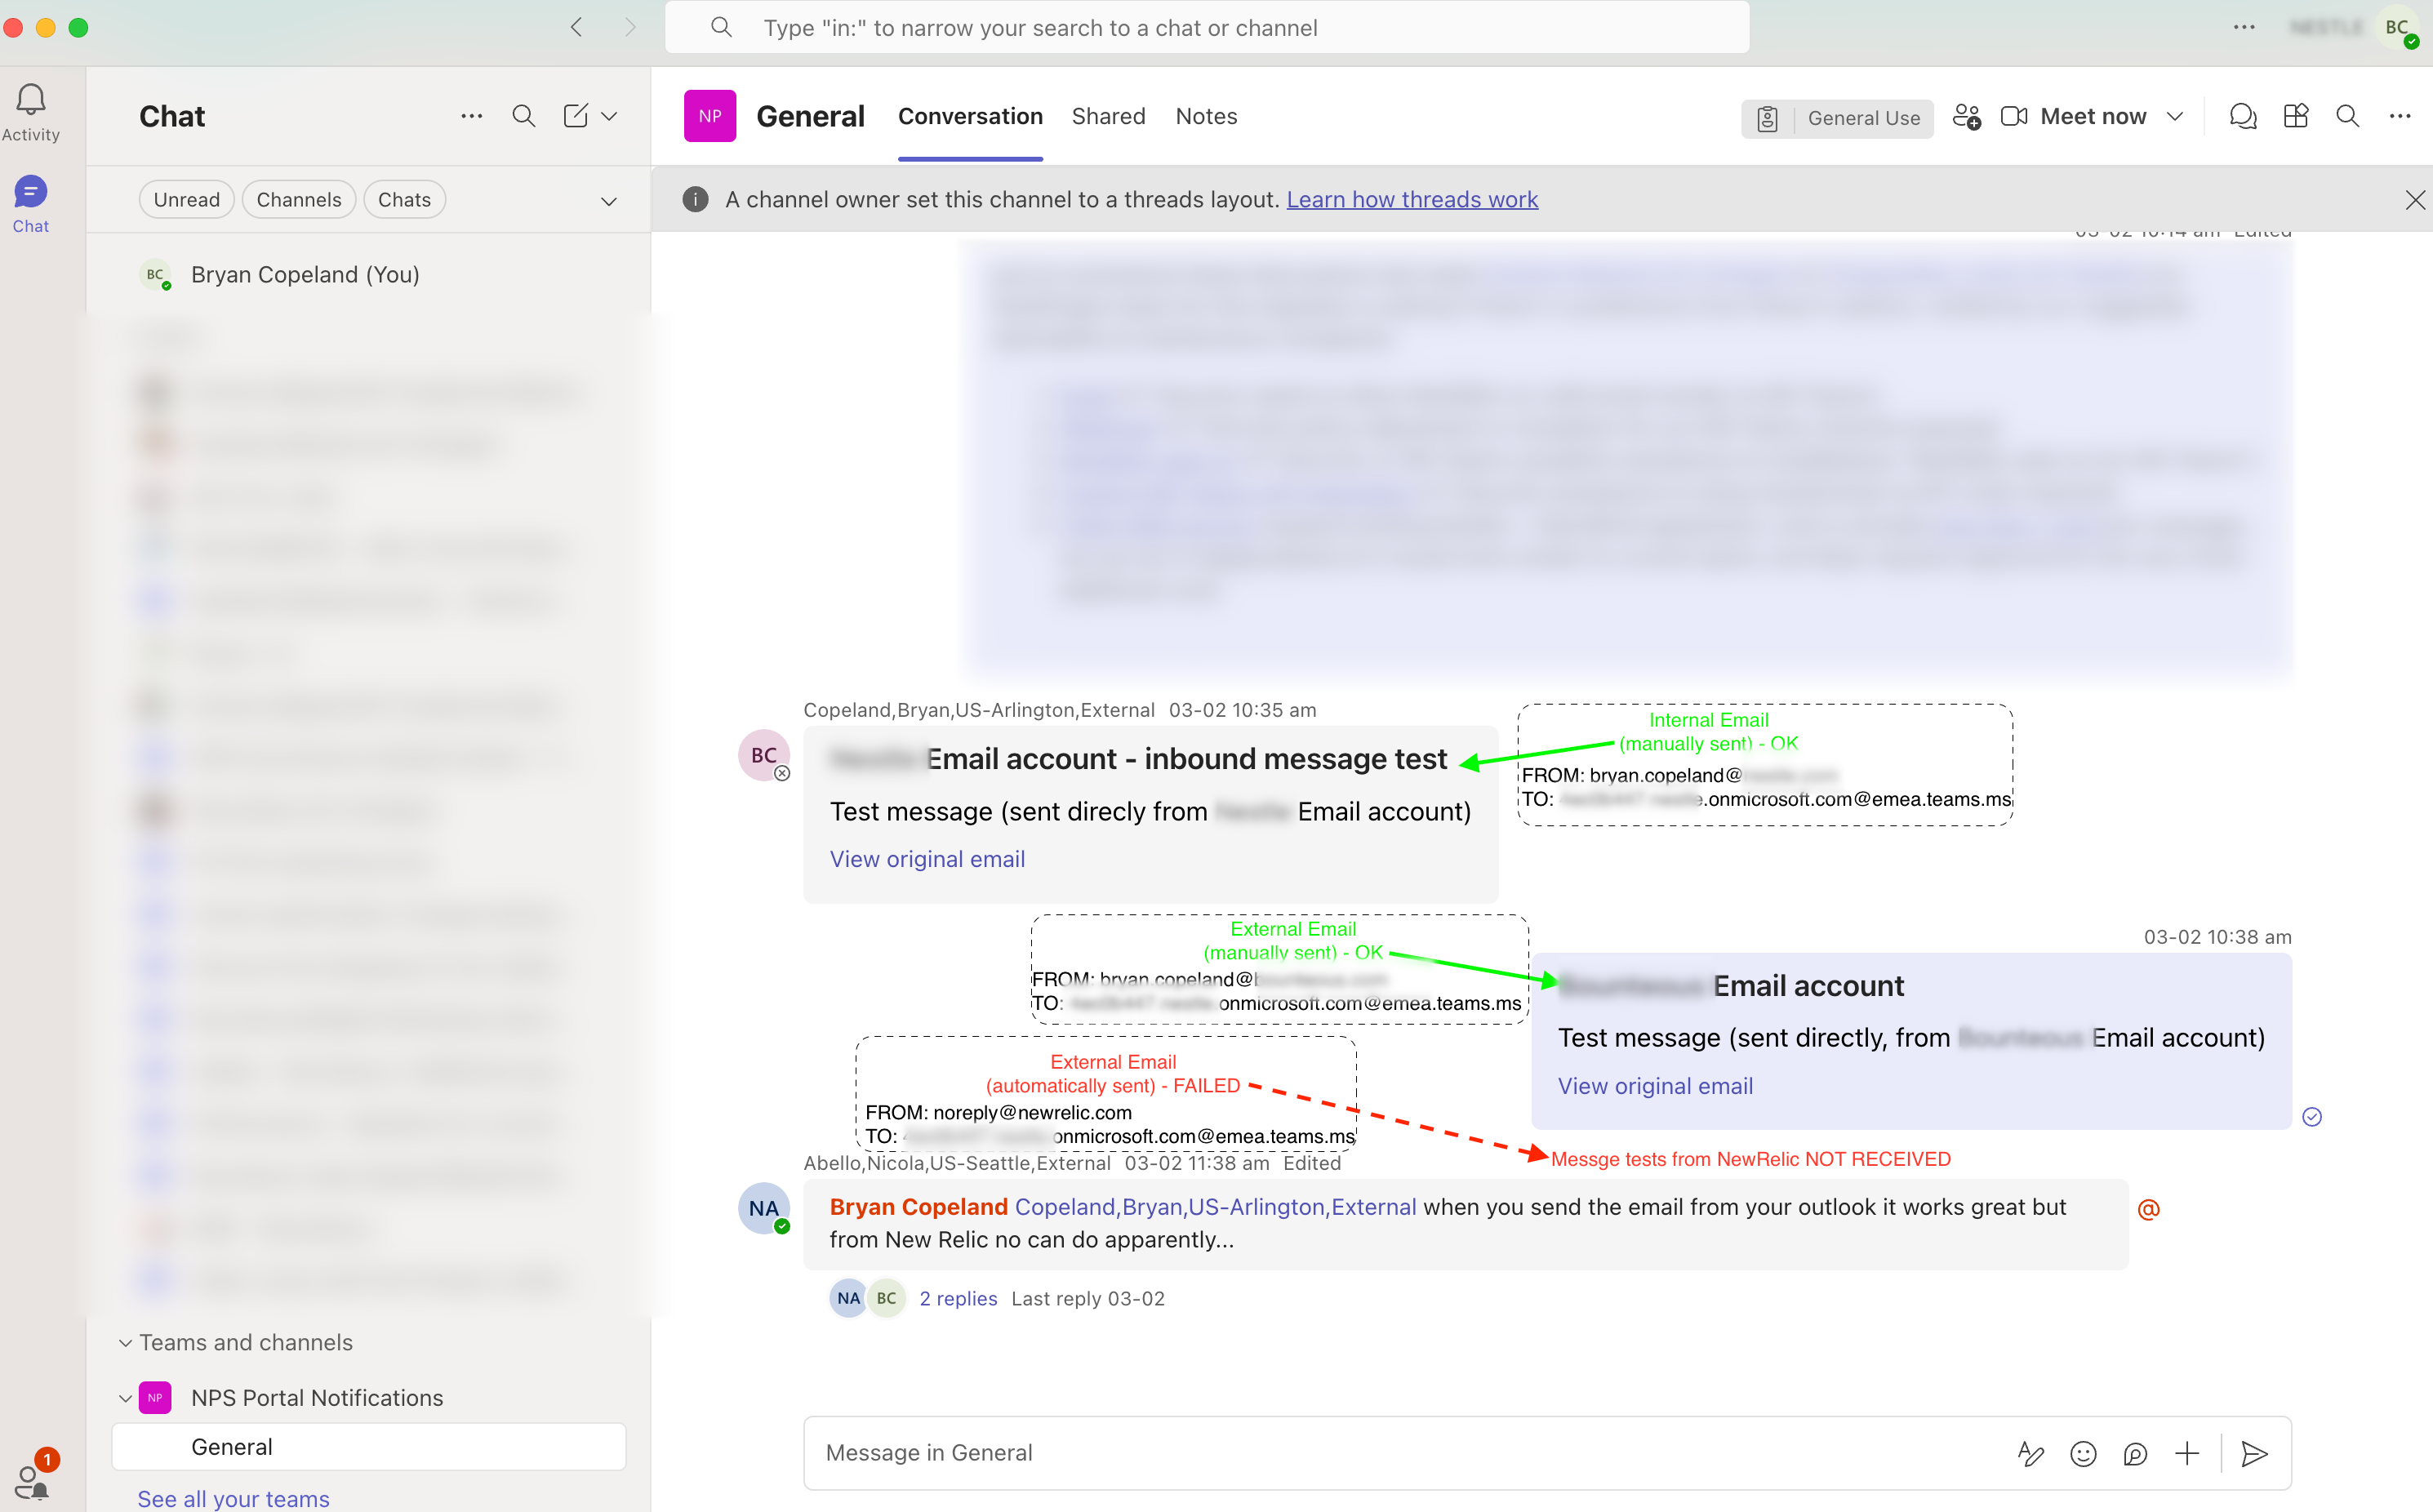Go forward with the right arrow
2433x1512 pixels.
(x=629, y=28)
